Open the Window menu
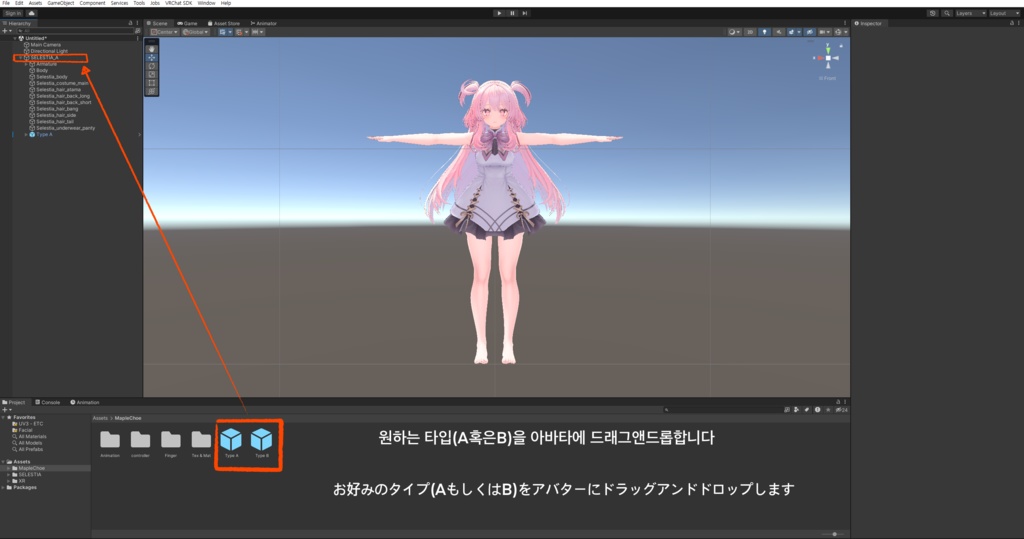Screen dimensions: 1024x539 coord(206,3)
